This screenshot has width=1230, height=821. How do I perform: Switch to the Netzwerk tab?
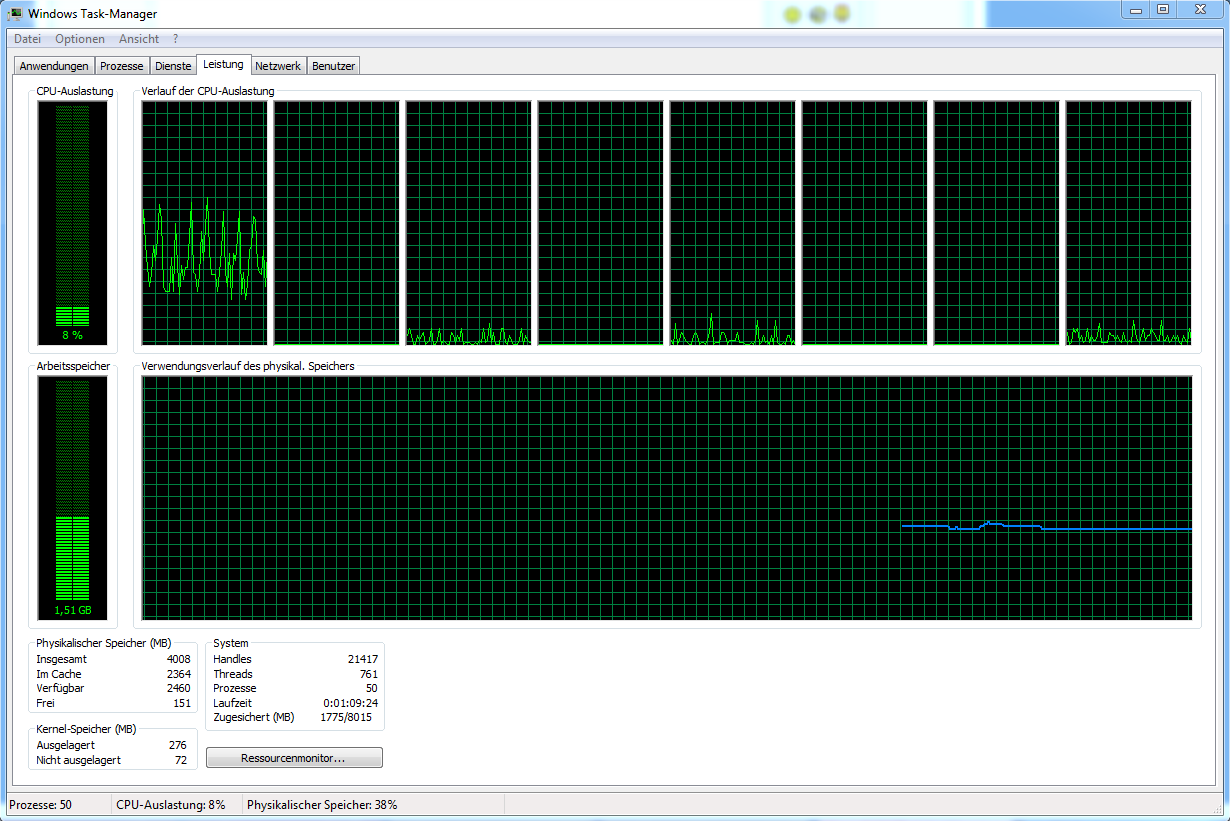pos(278,66)
